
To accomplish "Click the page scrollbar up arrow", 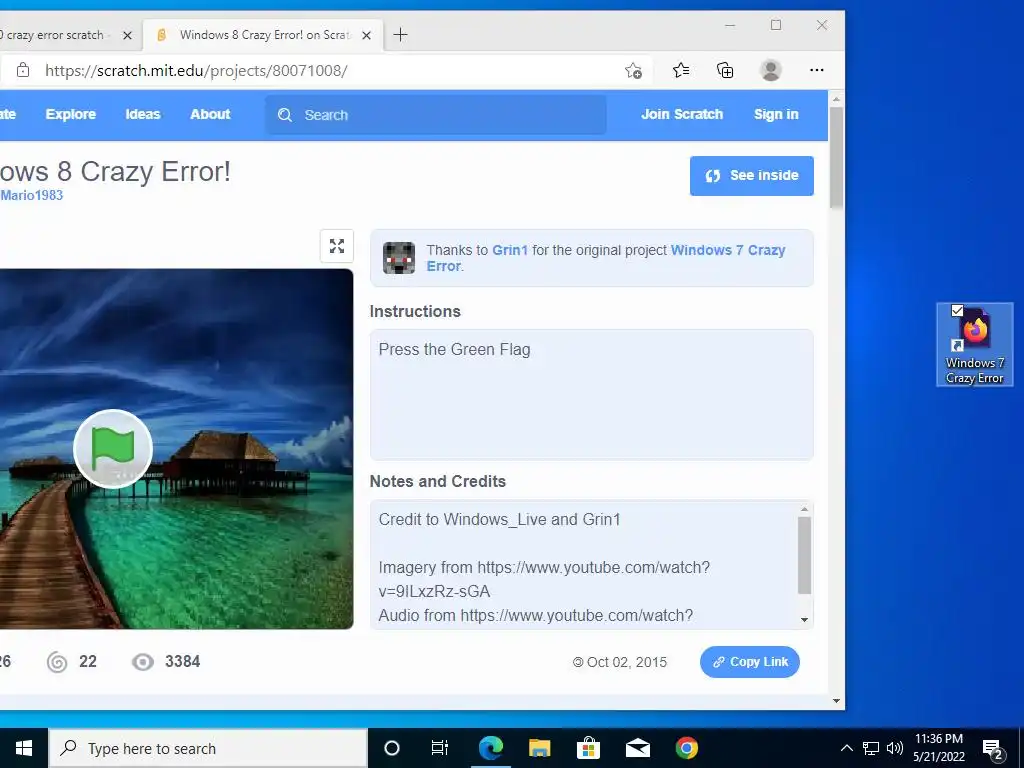I will click(836, 99).
